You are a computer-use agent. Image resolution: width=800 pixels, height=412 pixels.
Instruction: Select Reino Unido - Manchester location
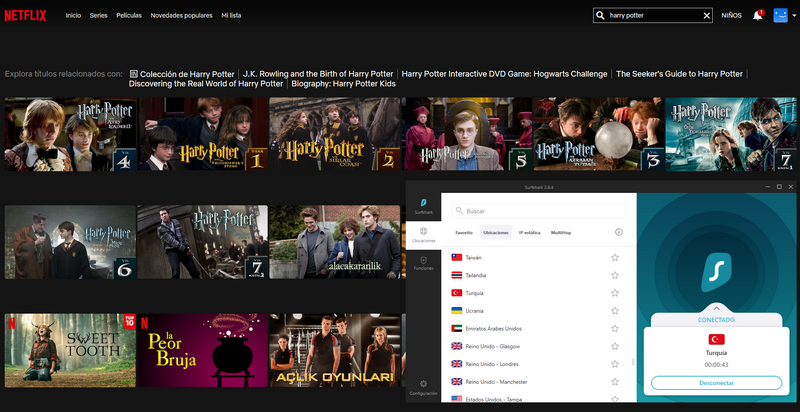click(x=538, y=382)
